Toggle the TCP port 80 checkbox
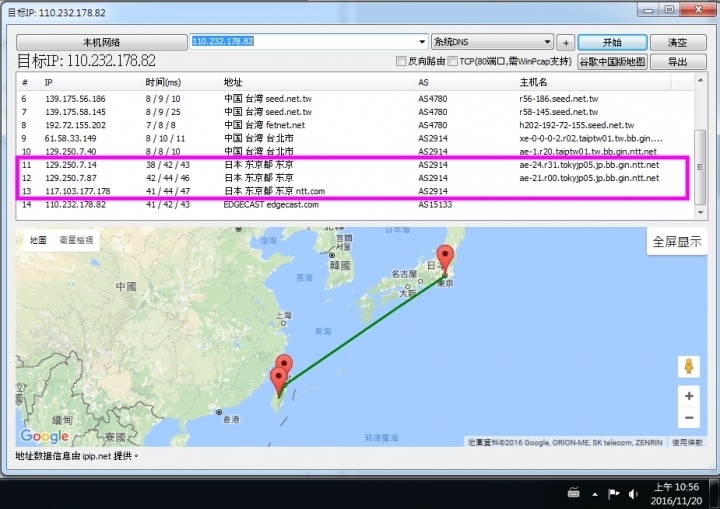This screenshot has height=509, width=720. click(453, 62)
